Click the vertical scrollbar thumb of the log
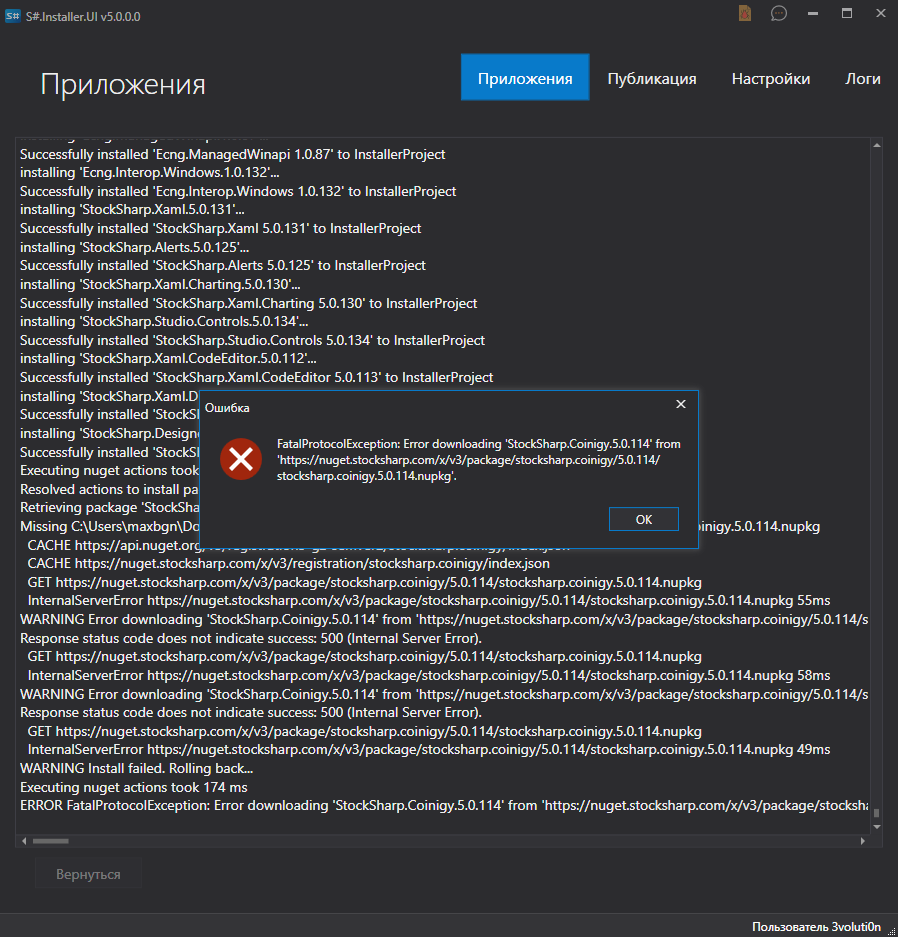The width and height of the screenshot is (898, 937). 876,813
